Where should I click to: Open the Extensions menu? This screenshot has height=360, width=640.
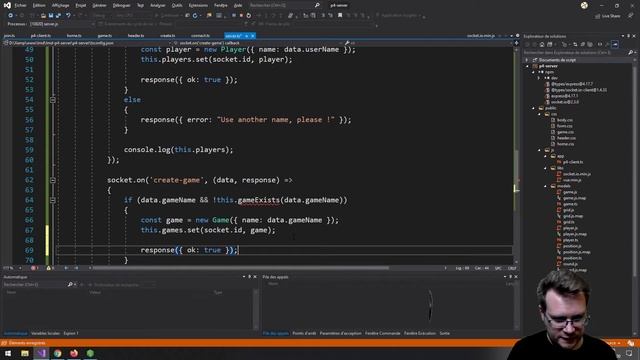pos(198,5)
